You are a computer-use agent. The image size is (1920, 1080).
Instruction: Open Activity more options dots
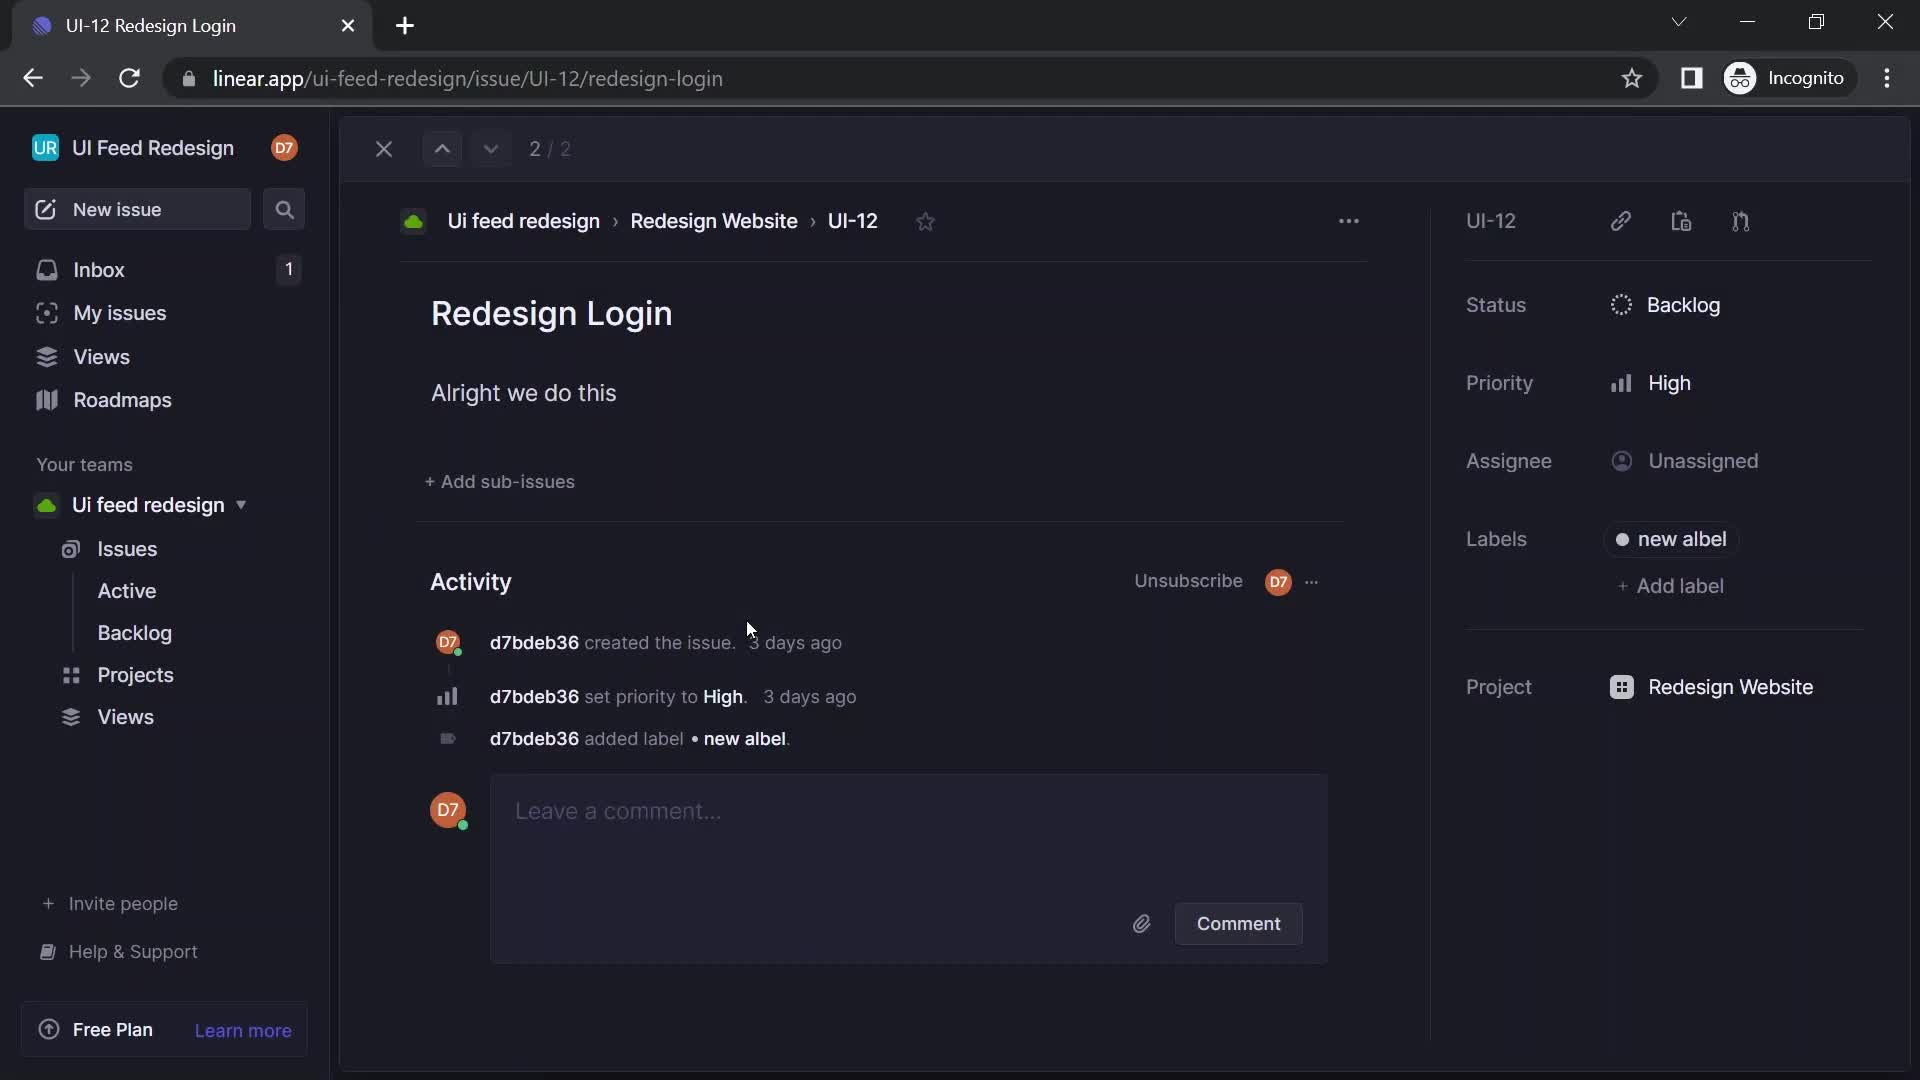tap(1312, 582)
